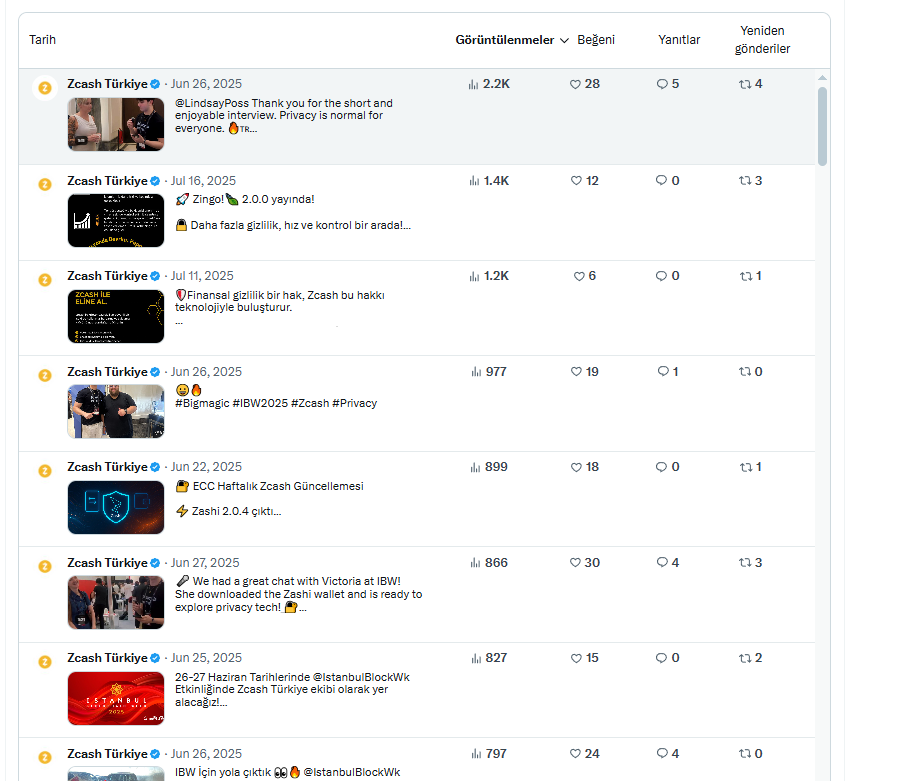
Task: Click repost icon on Jun 27 post
Action: point(745,563)
